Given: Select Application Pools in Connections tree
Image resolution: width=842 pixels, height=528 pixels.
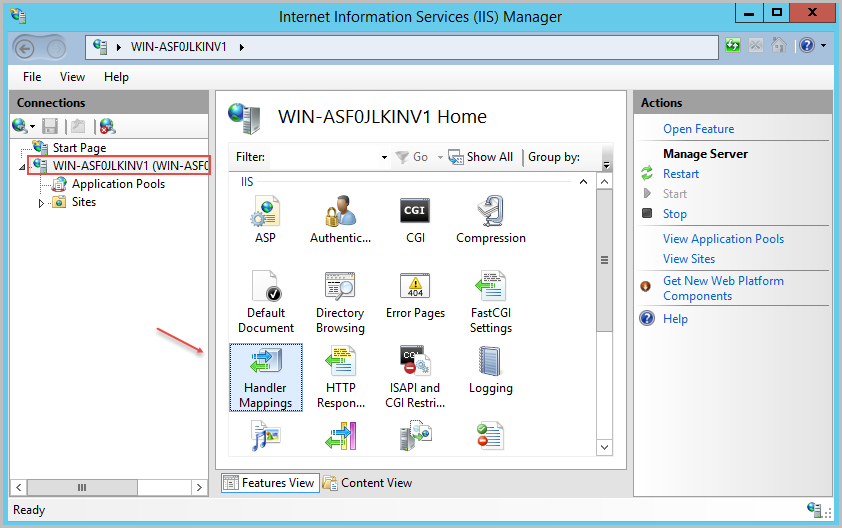Looking at the screenshot, I should click(118, 184).
